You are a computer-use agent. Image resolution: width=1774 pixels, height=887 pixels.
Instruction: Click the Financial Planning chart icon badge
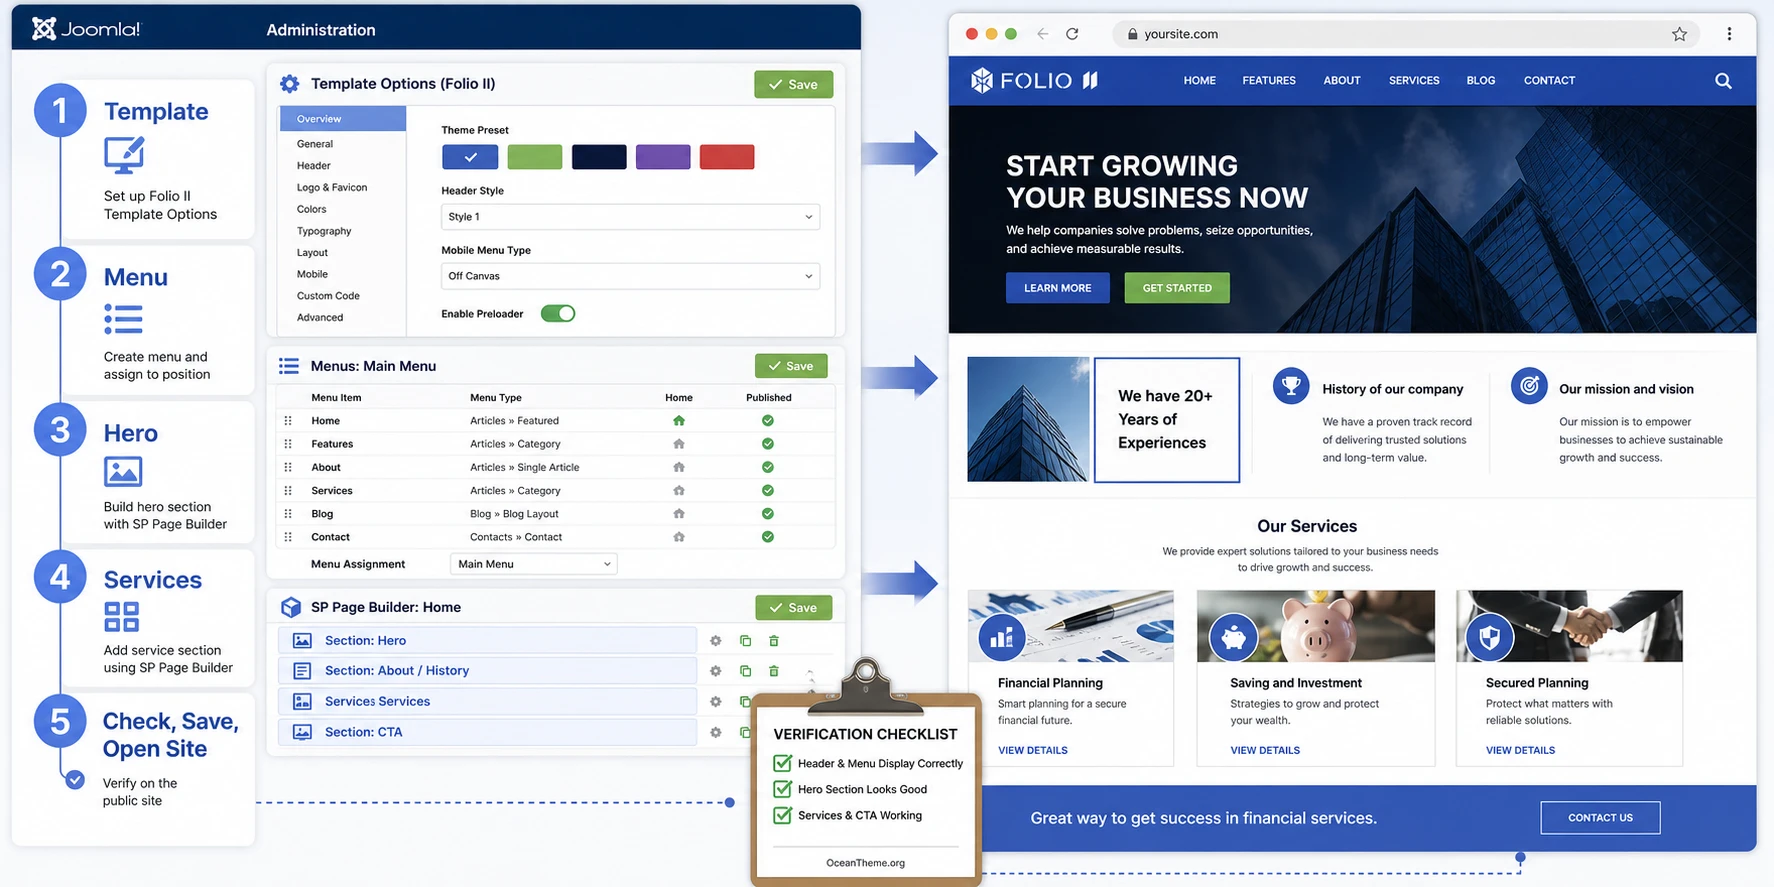point(1002,637)
